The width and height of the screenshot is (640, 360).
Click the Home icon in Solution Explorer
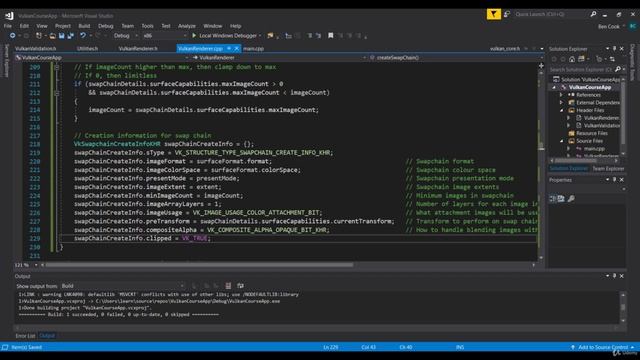point(572,59)
